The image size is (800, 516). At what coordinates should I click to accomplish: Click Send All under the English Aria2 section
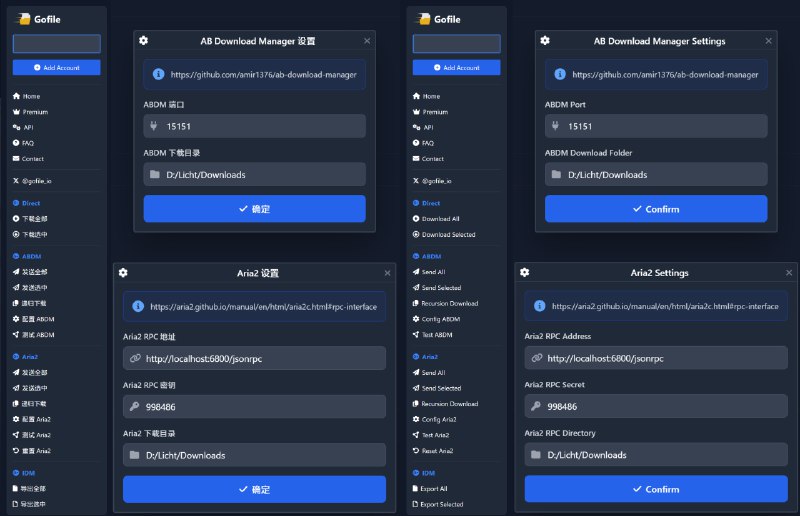click(429, 373)
